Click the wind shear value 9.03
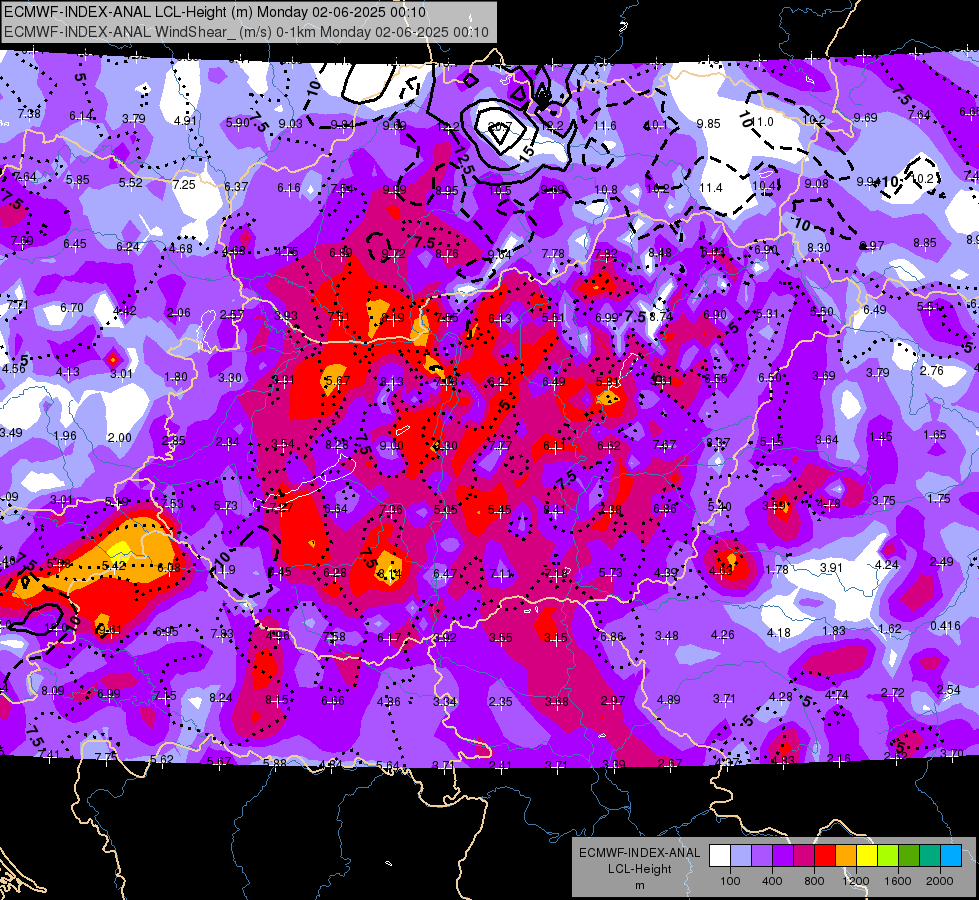Screen dimensions: 979x900 pyautogui.click(x=290, y=124)
